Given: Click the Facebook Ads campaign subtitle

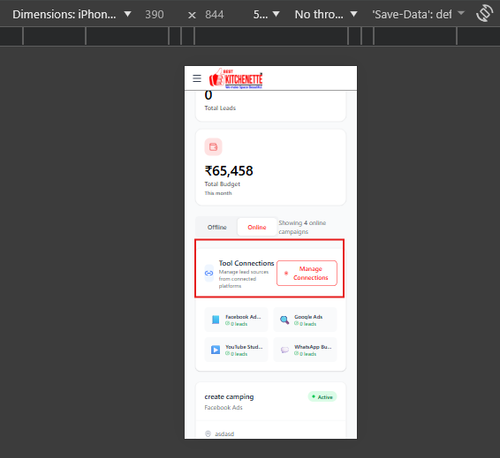Looking at the screenshot, I should pyautogui.click(x=223, y=407).
